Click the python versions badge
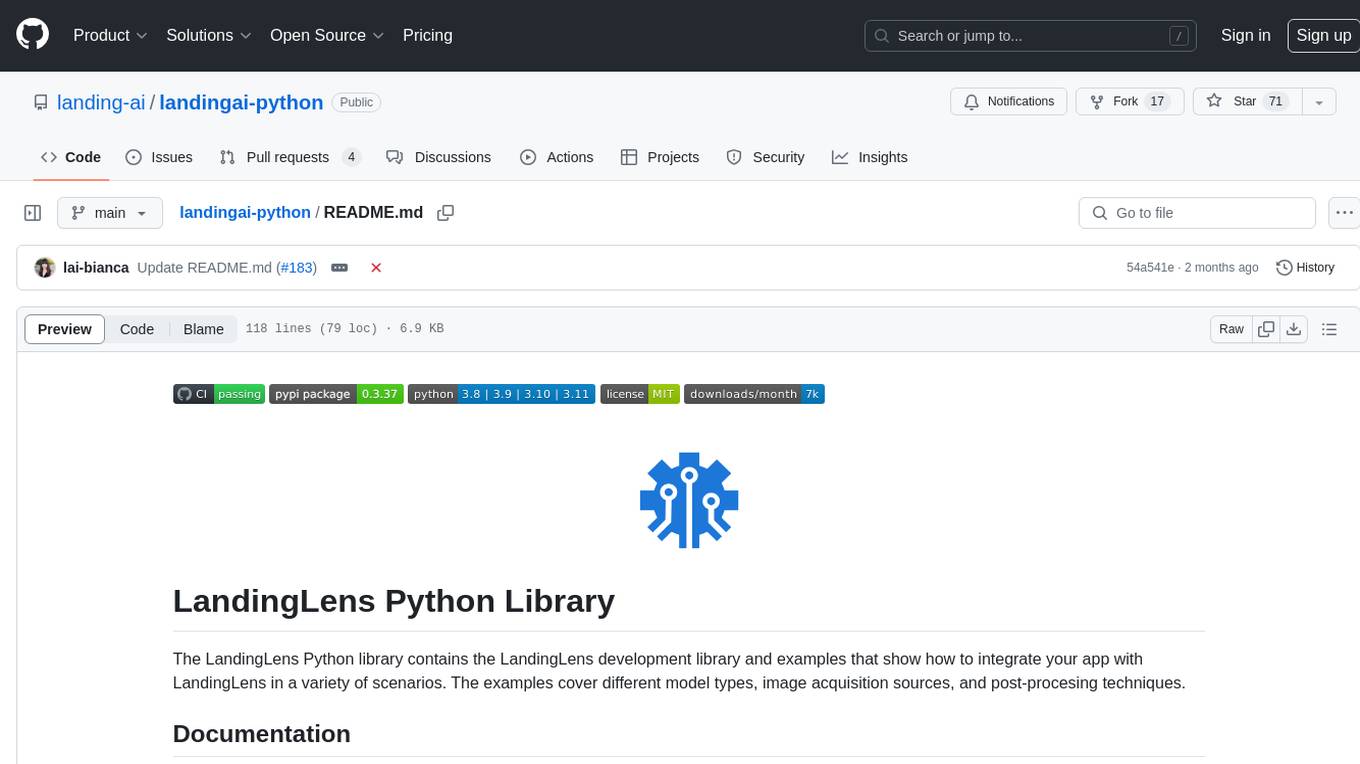 pos(501,394)
